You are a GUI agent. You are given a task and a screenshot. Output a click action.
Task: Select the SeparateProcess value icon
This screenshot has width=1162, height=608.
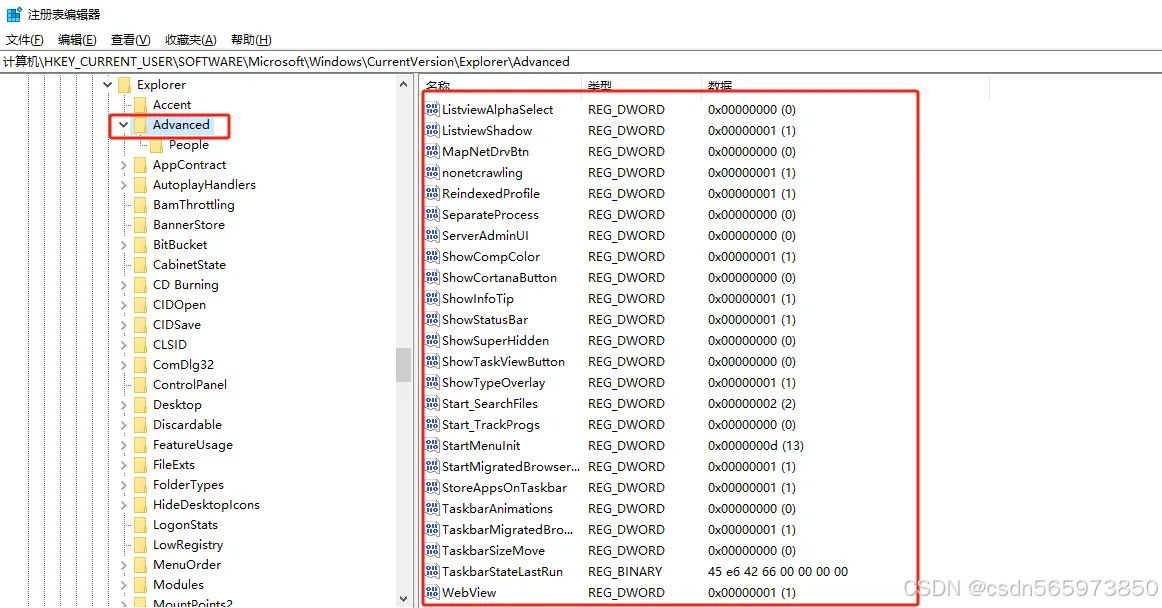(x=433, y=214)
